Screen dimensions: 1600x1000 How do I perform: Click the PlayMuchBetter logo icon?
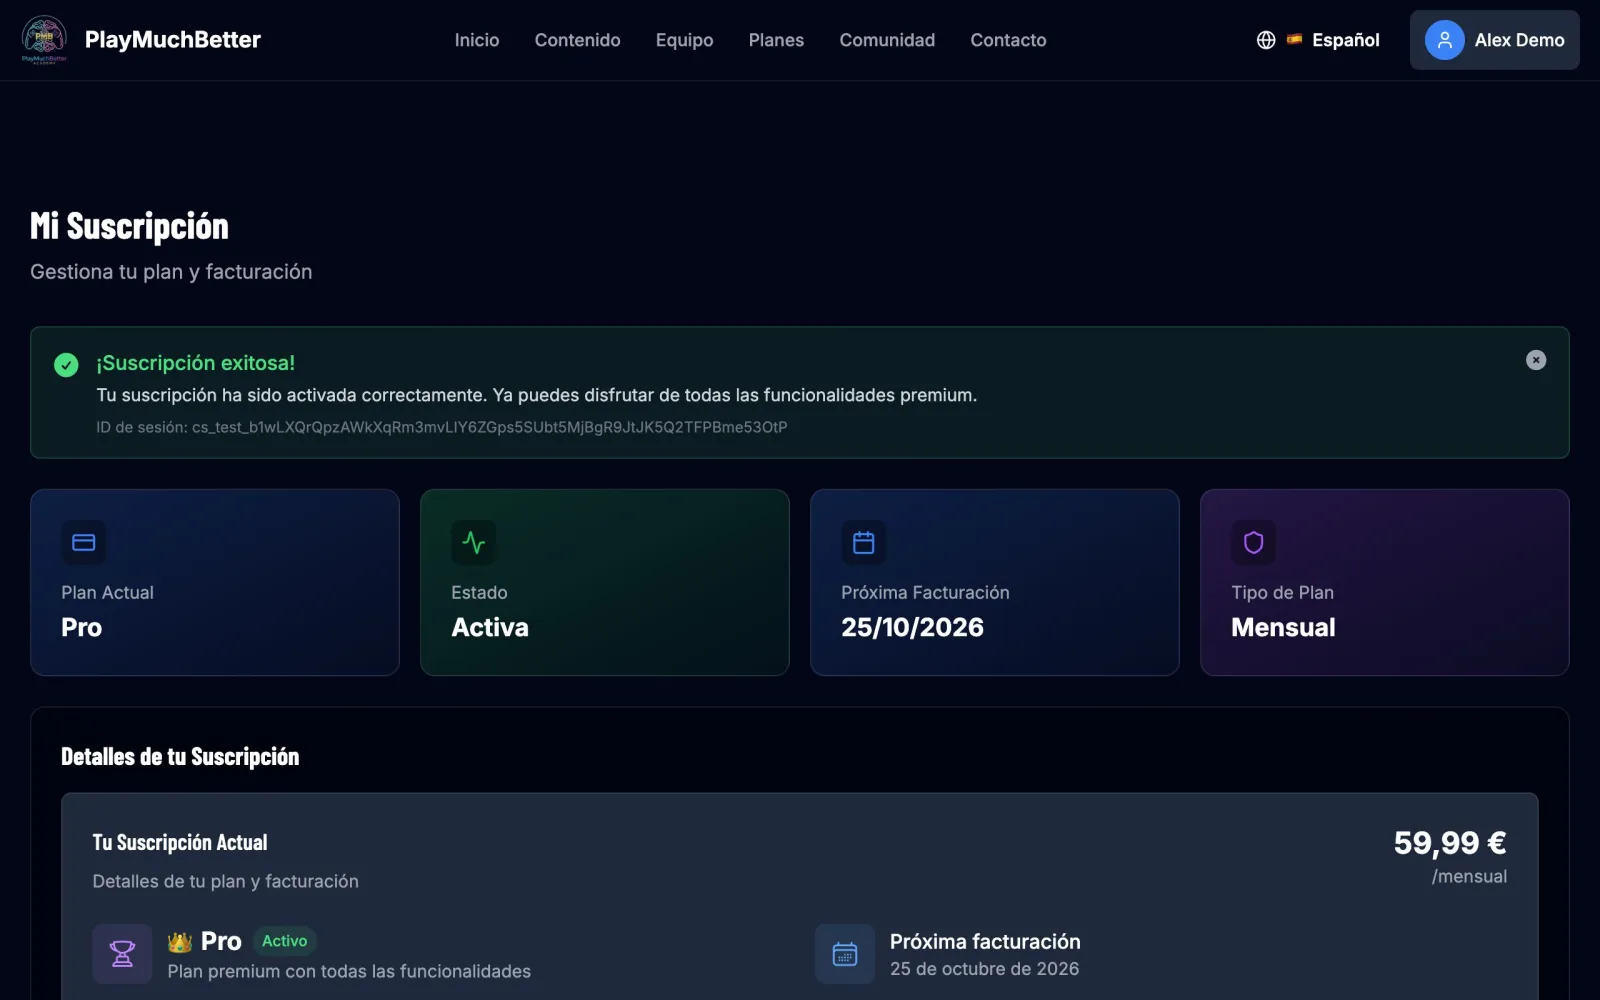44,40
